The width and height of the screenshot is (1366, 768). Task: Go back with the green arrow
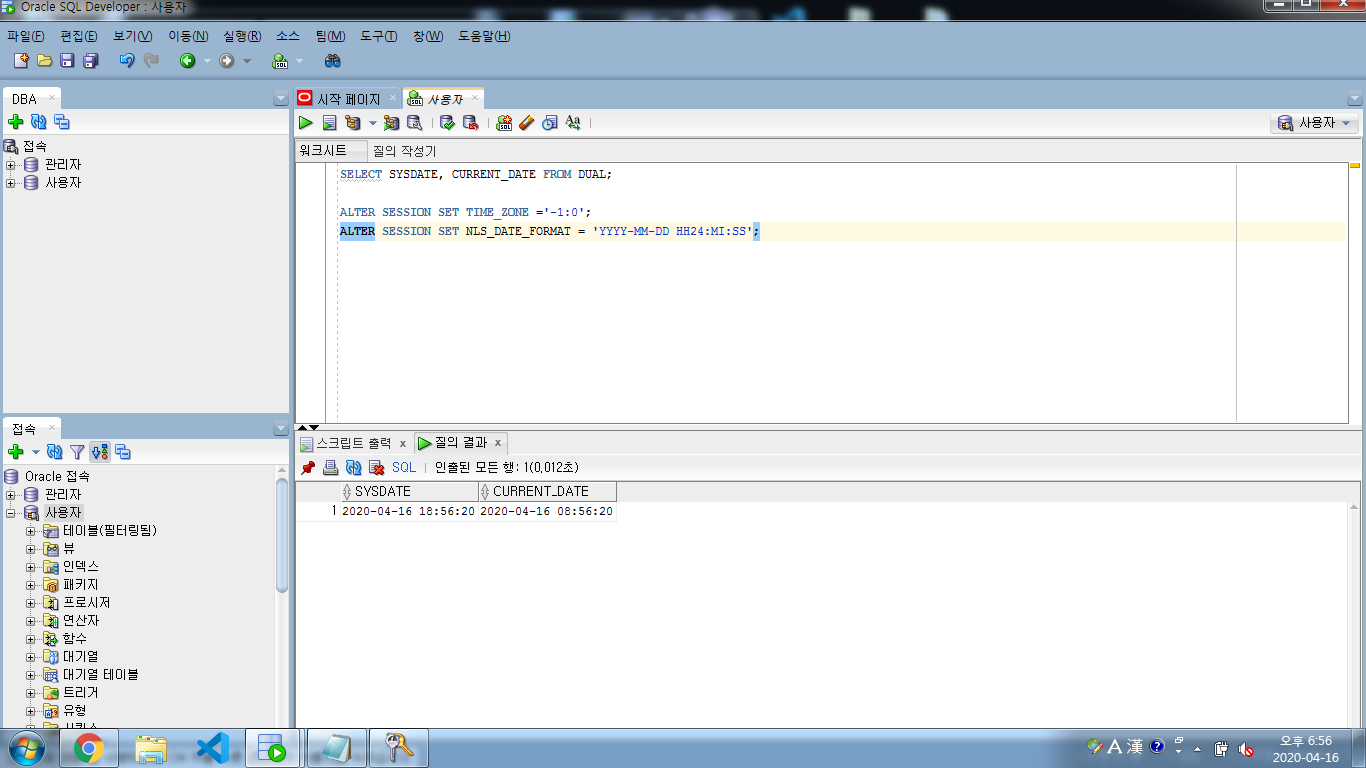click(187, 61)
